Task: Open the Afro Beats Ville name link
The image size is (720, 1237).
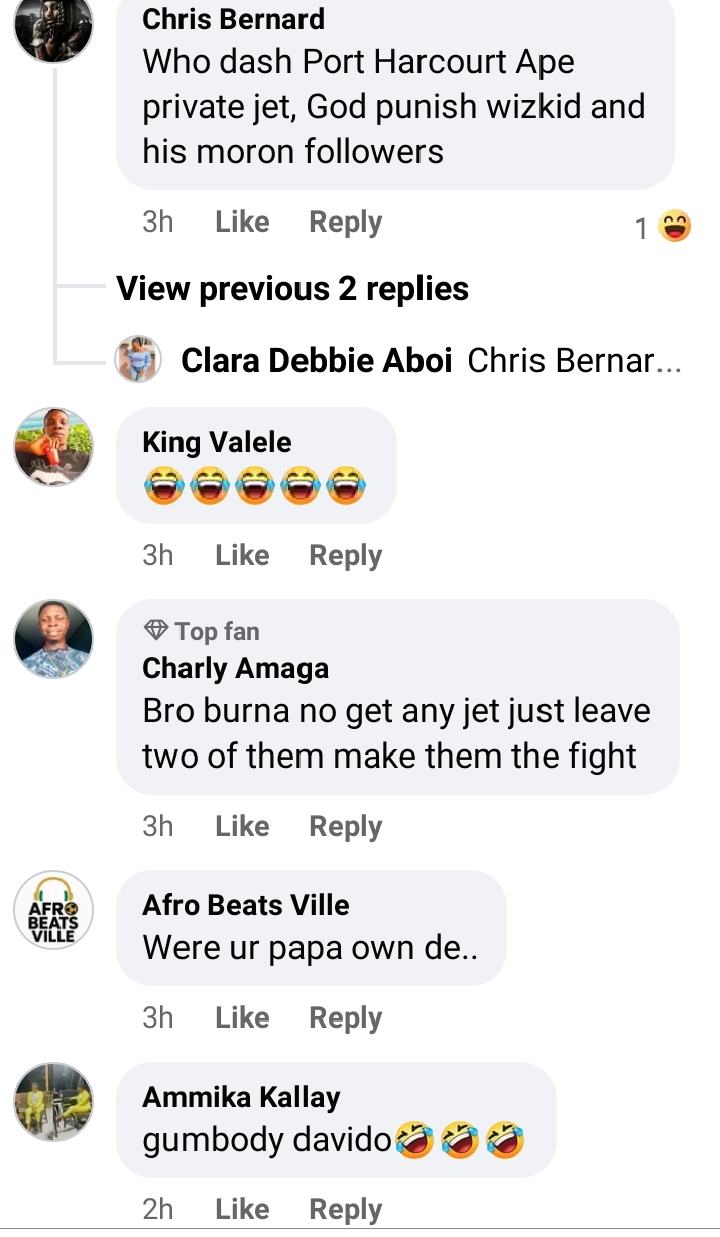Action: (x=246, y=905)
